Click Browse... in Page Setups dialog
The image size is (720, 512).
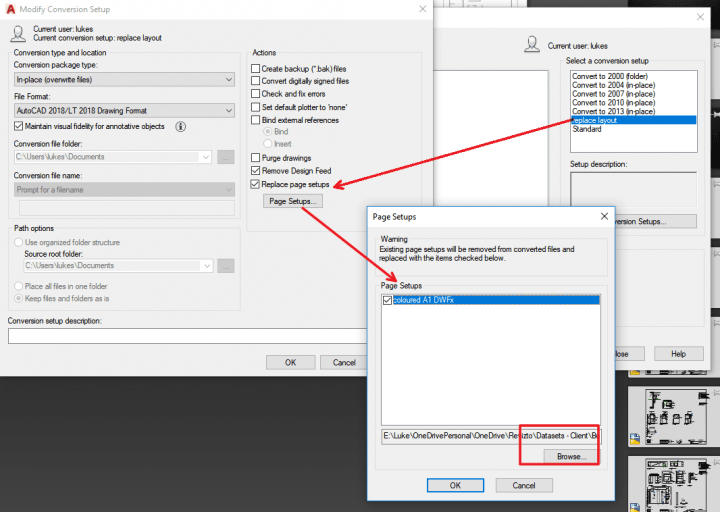(570, 456)
